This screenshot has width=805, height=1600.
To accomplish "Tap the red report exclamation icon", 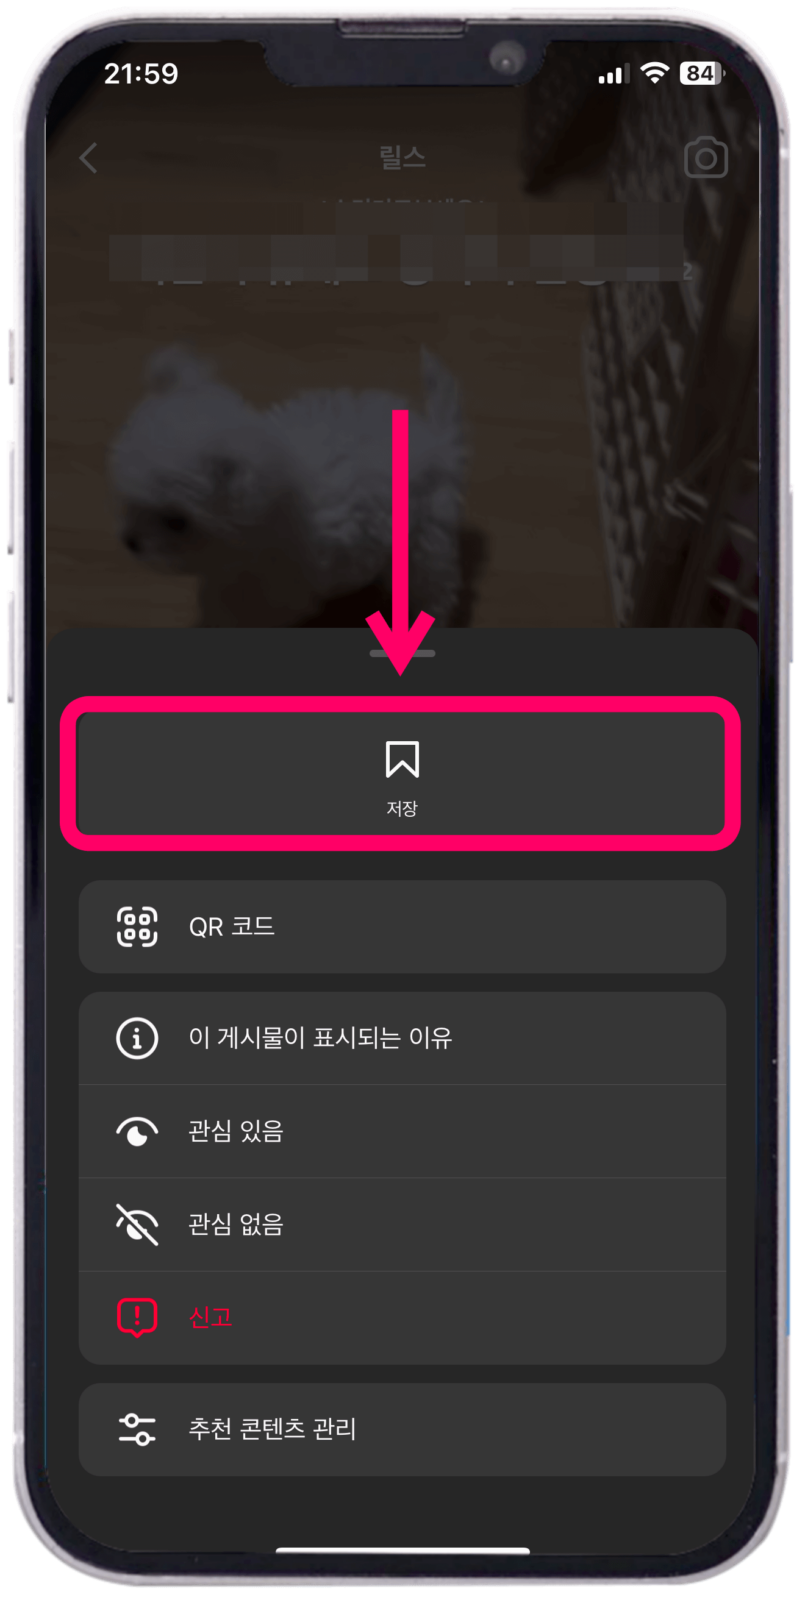I will (x=137, y=1317).
